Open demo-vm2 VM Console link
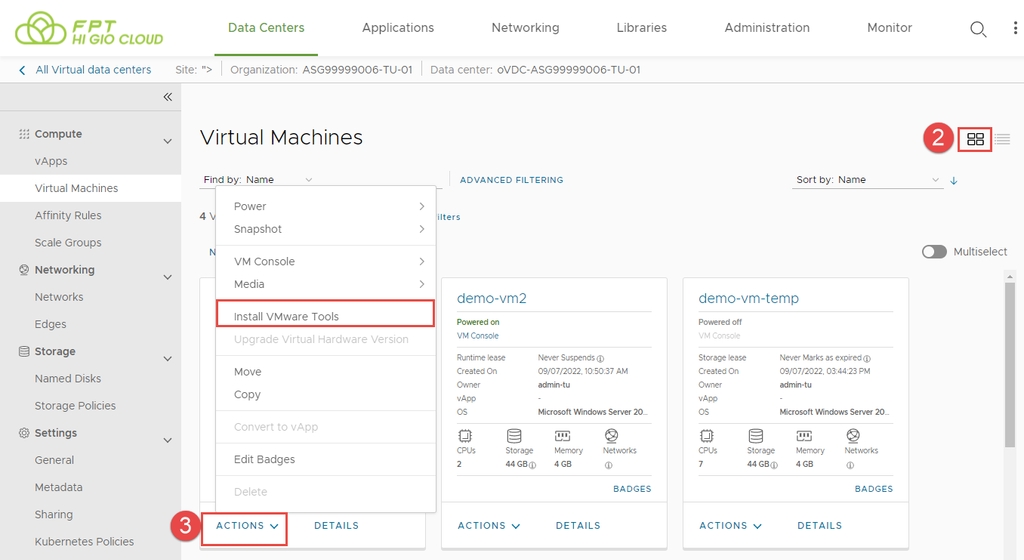The width and height of the screenshot is (1024, 560). 477,336
